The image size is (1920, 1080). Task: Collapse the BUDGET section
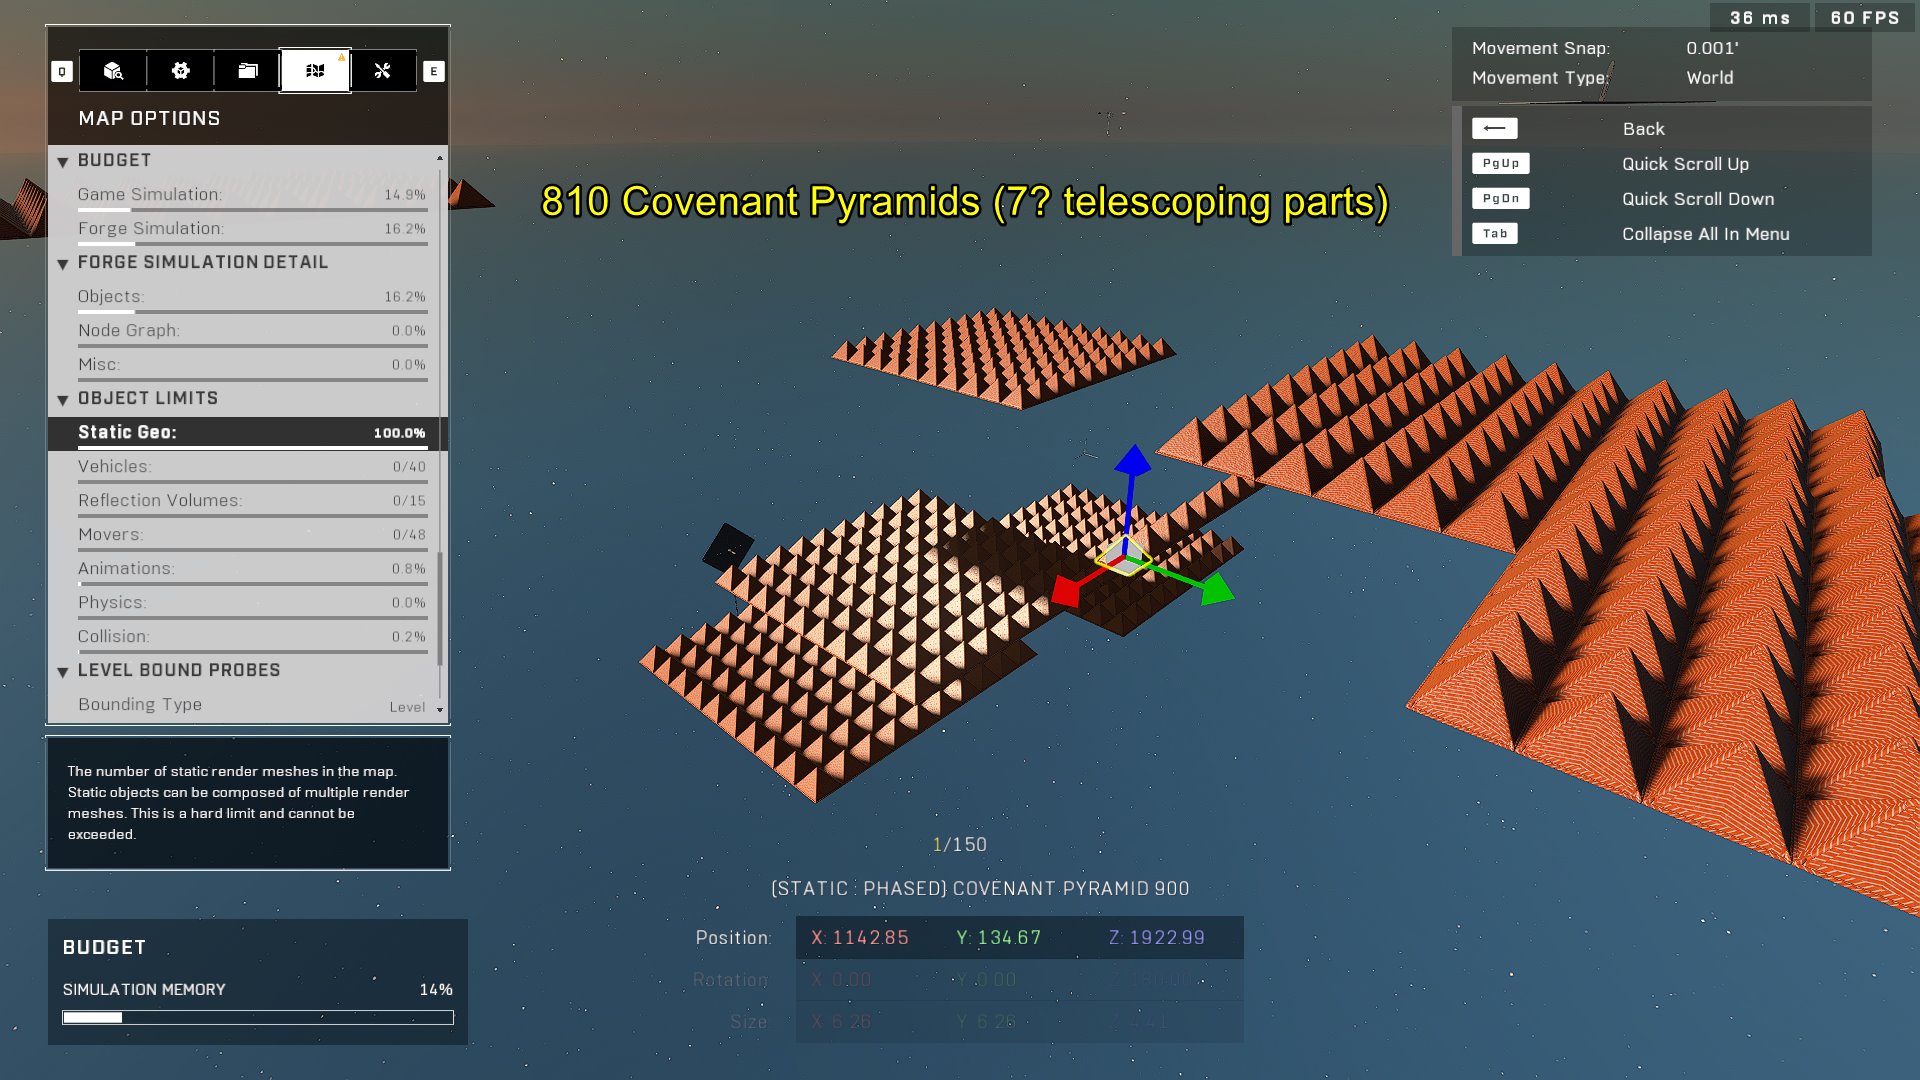point(63,162)
